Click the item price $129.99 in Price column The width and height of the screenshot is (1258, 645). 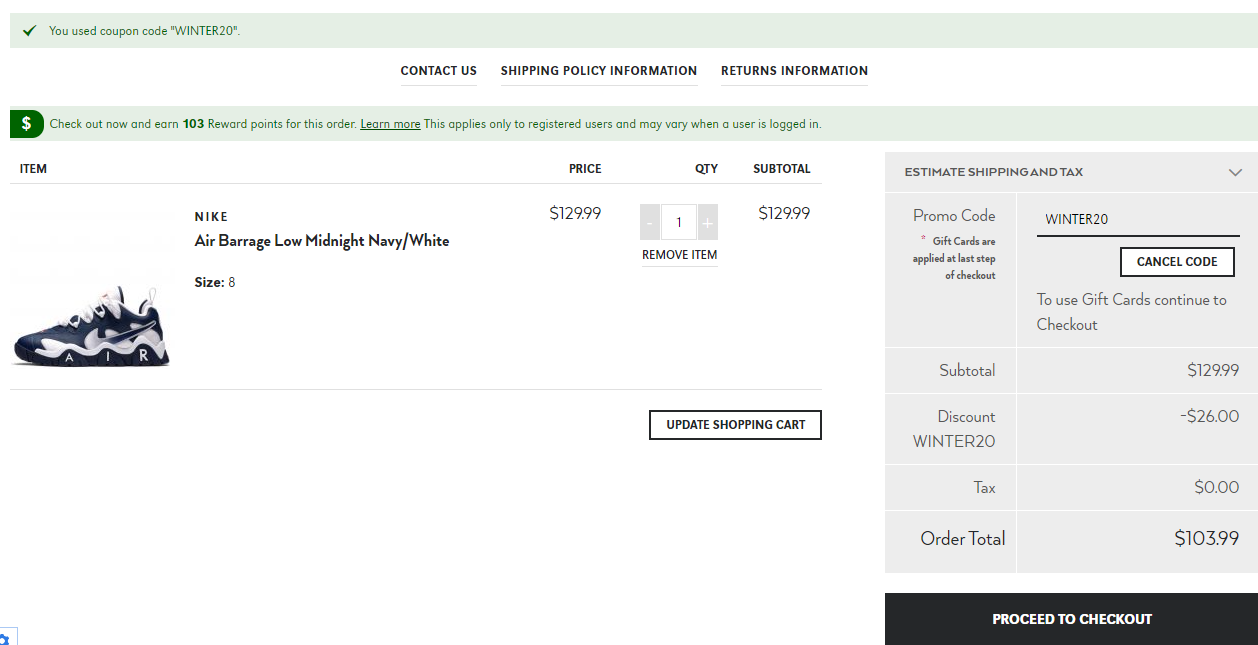tap(575, 213)
